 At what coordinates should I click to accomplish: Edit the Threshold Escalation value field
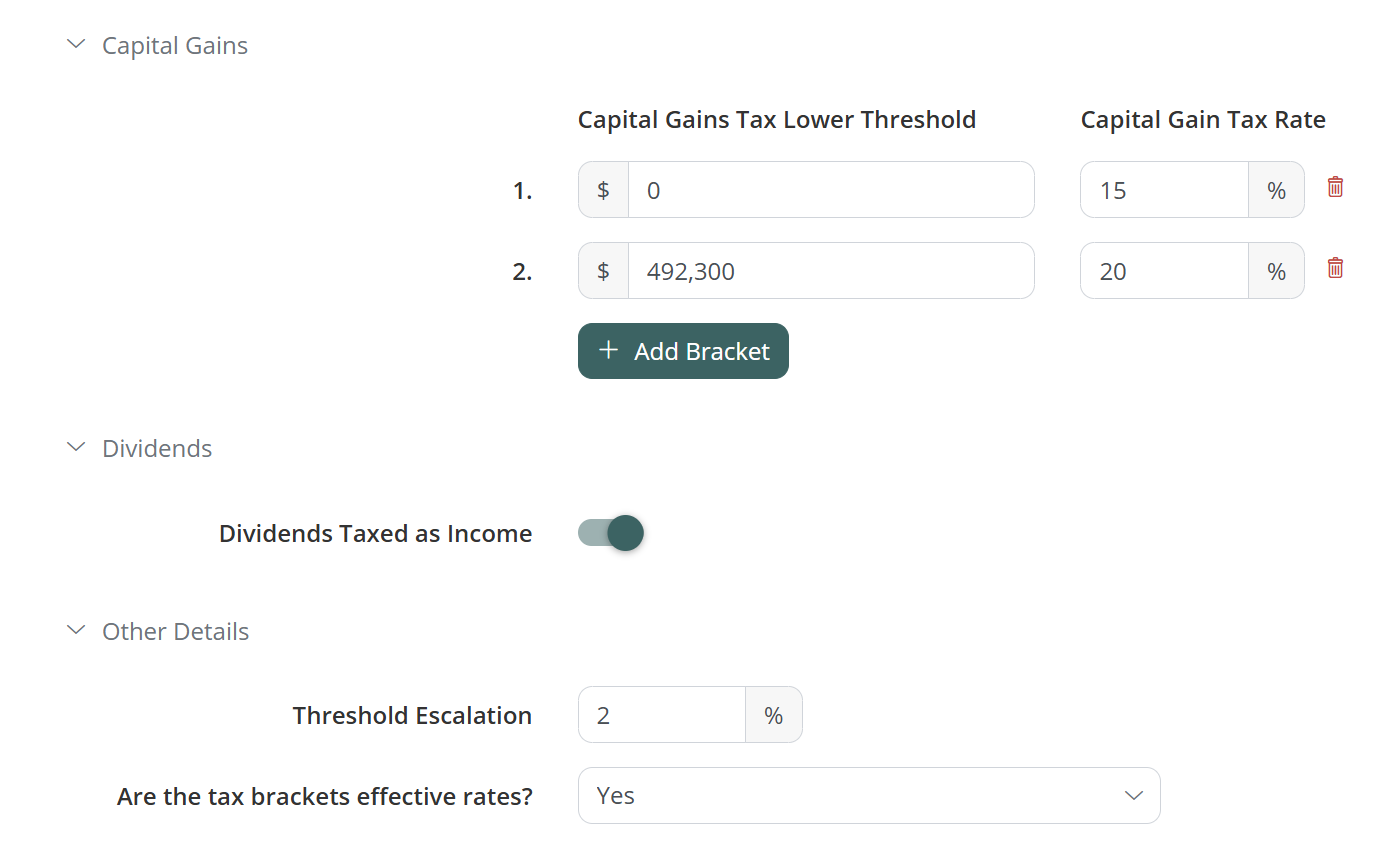662,715
